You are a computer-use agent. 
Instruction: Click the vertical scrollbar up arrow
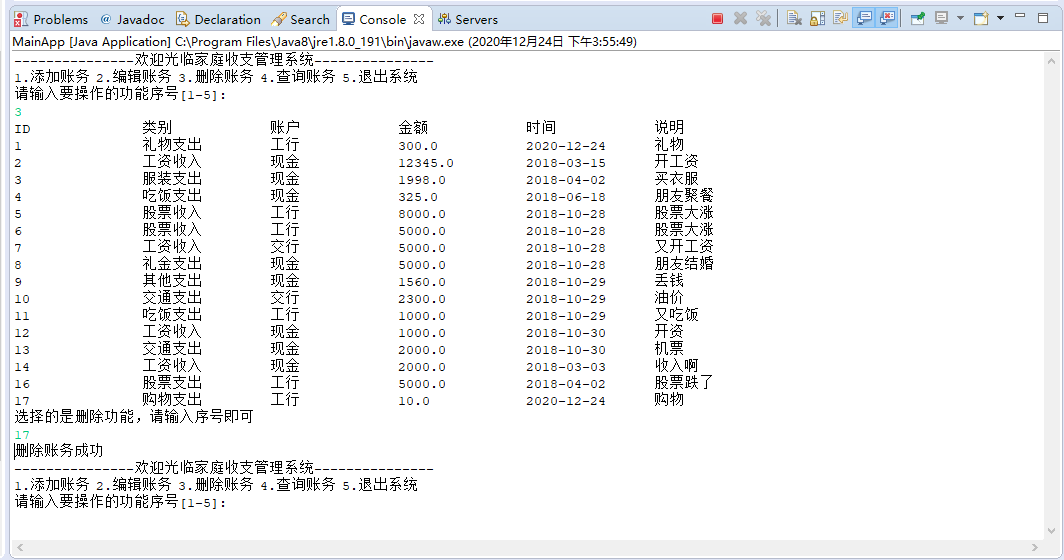point(1051,60)
